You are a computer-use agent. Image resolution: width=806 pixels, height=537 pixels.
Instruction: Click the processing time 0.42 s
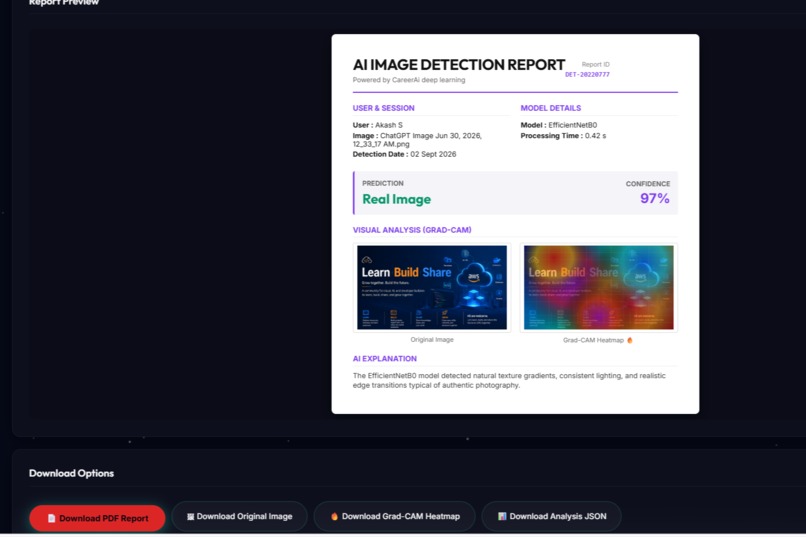(x=595, y=136)
